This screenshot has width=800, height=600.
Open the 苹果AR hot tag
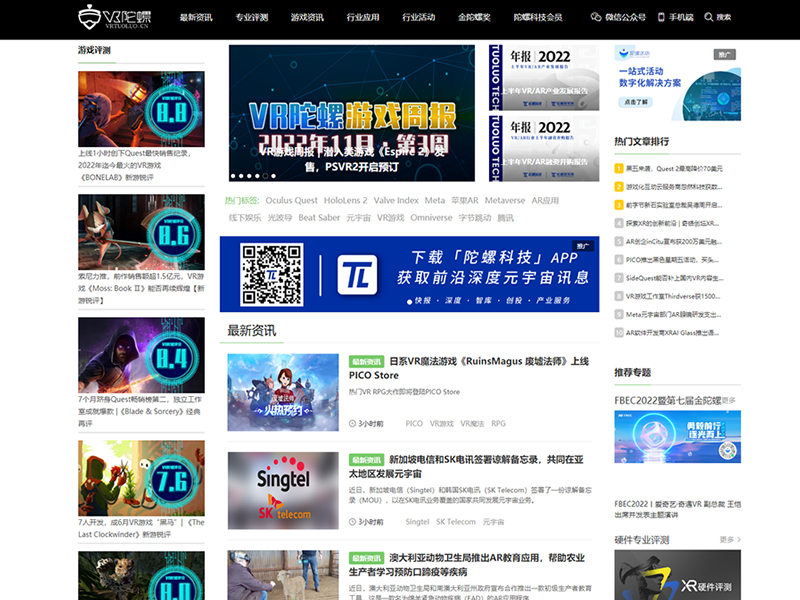(465, 201)
